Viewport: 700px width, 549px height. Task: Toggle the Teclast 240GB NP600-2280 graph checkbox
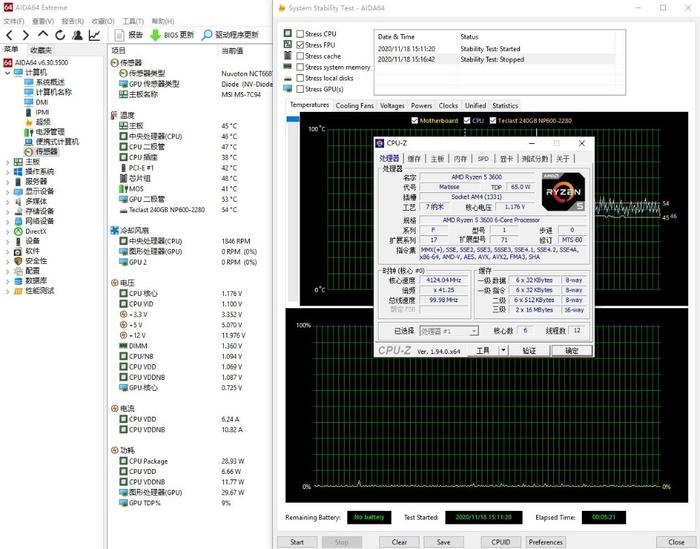tap(493, 121)
